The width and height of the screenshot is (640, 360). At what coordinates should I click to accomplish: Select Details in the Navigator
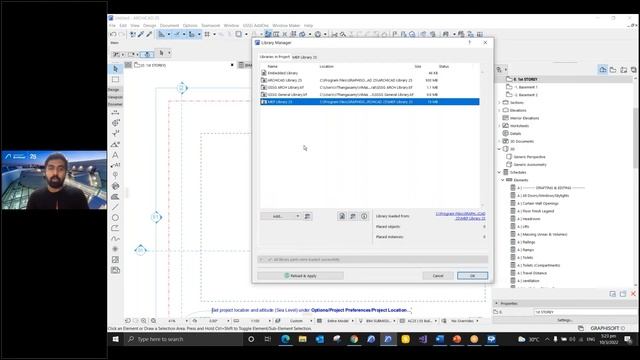click(516, 133)
